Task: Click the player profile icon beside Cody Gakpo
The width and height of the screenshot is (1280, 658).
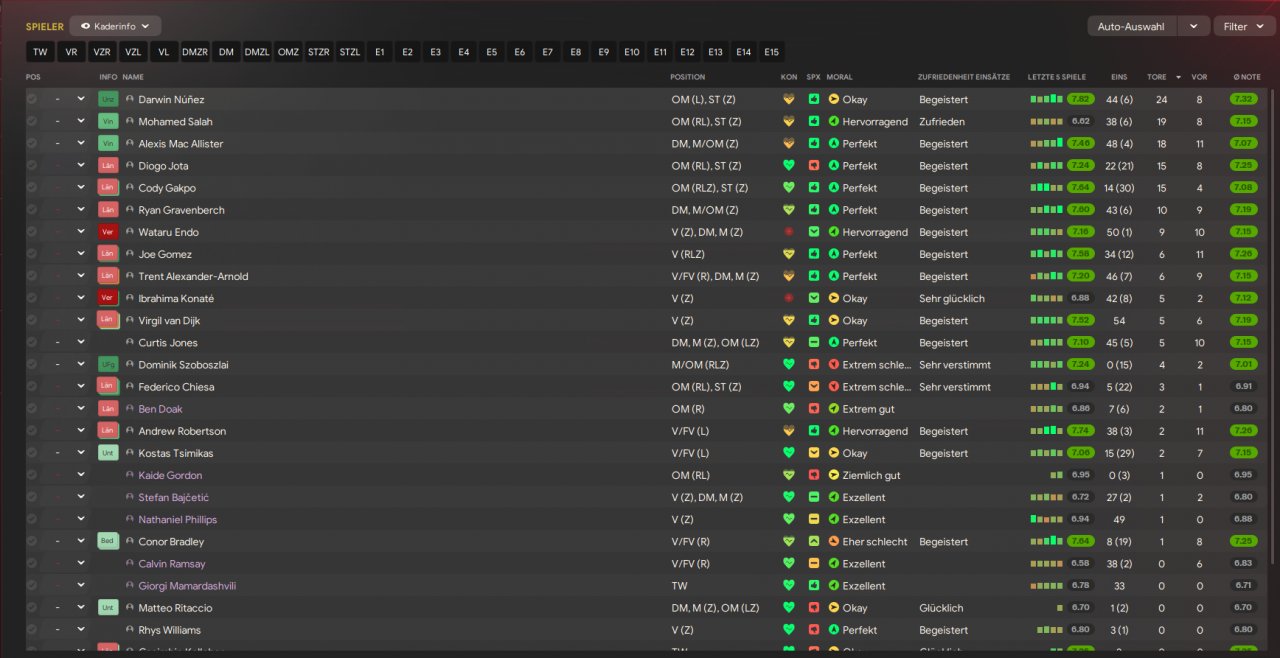Action: (x=130, y=188)
